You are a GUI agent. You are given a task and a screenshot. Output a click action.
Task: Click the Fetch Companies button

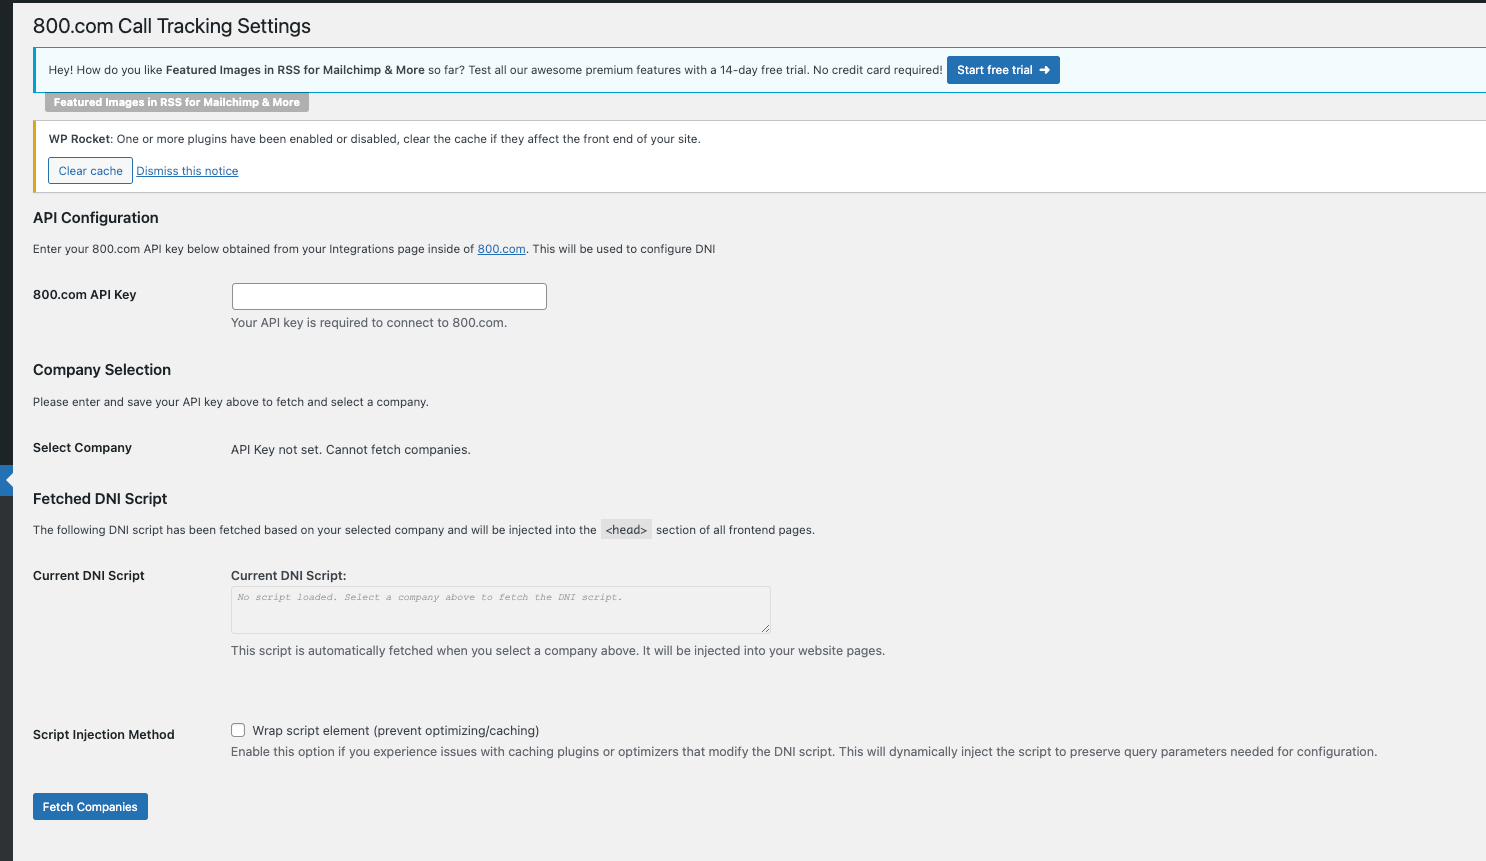tap(90, 807)
